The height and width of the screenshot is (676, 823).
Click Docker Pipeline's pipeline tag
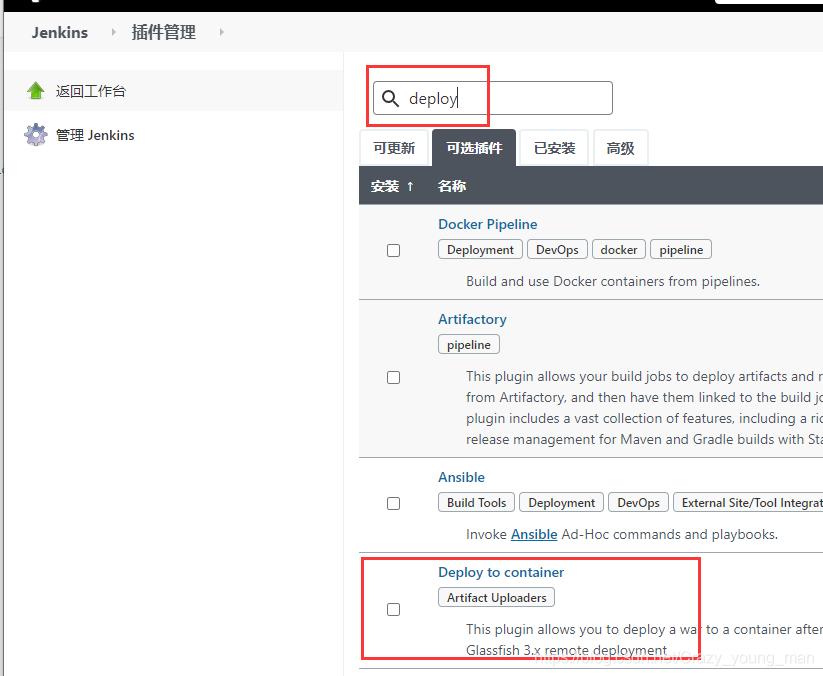681,249
